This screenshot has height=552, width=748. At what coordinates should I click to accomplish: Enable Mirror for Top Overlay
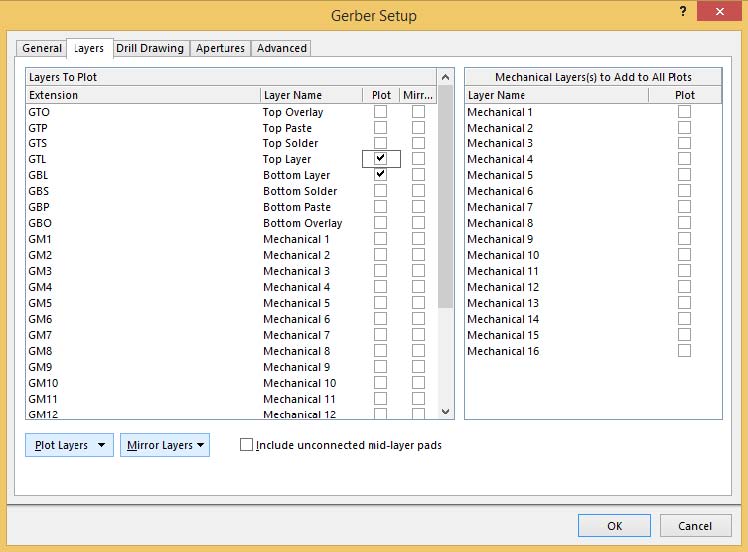(418, 112)
